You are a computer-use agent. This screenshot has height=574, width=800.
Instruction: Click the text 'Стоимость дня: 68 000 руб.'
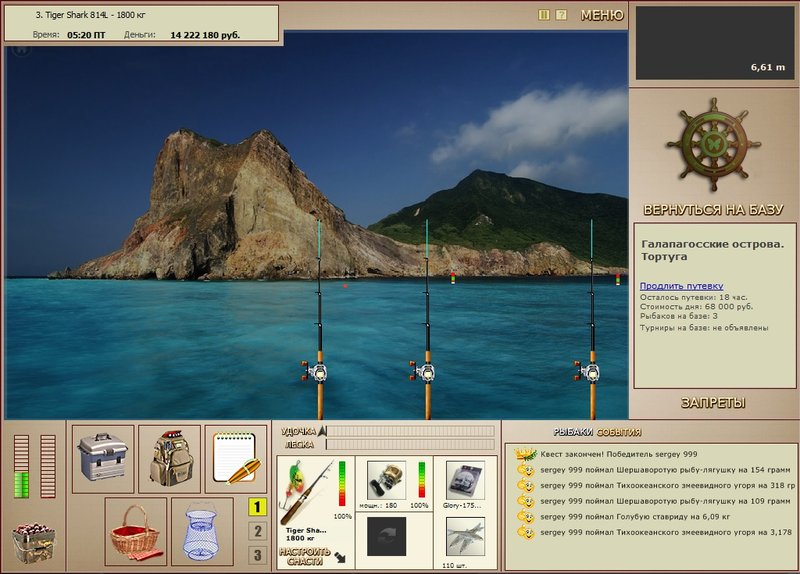[x=696, y=307]
